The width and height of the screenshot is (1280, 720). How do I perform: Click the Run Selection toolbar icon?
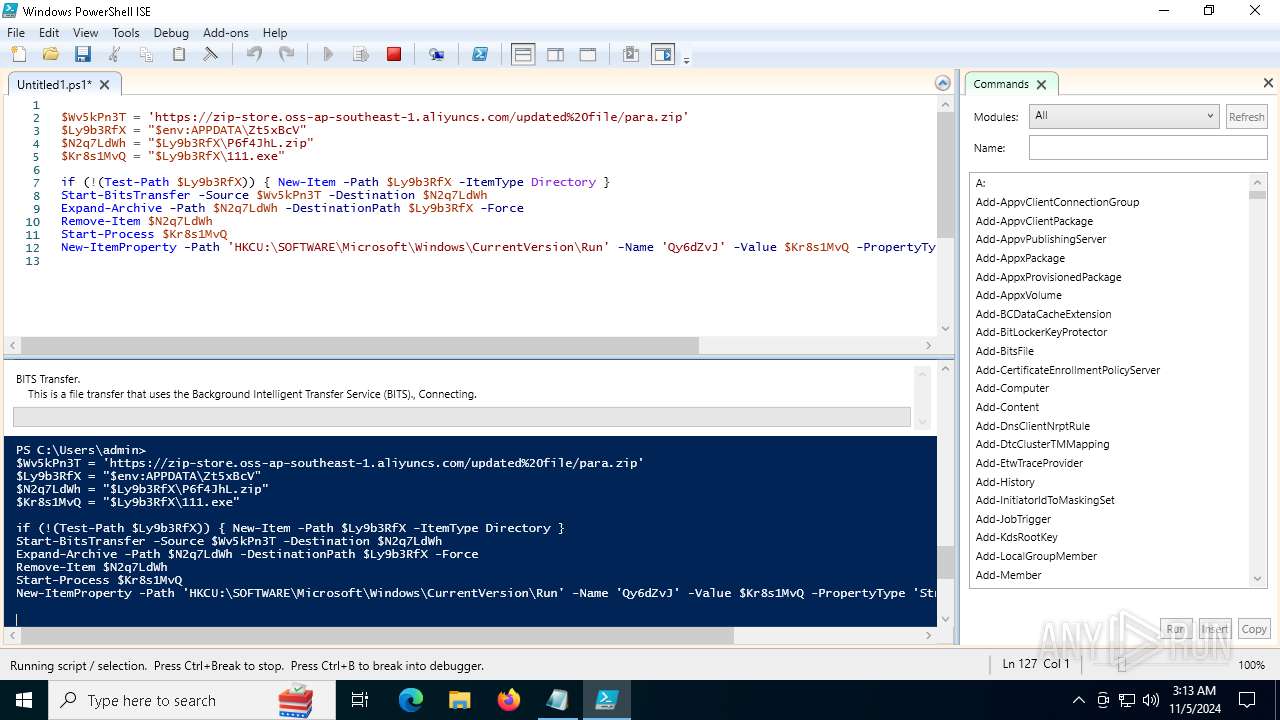[361, 54]
